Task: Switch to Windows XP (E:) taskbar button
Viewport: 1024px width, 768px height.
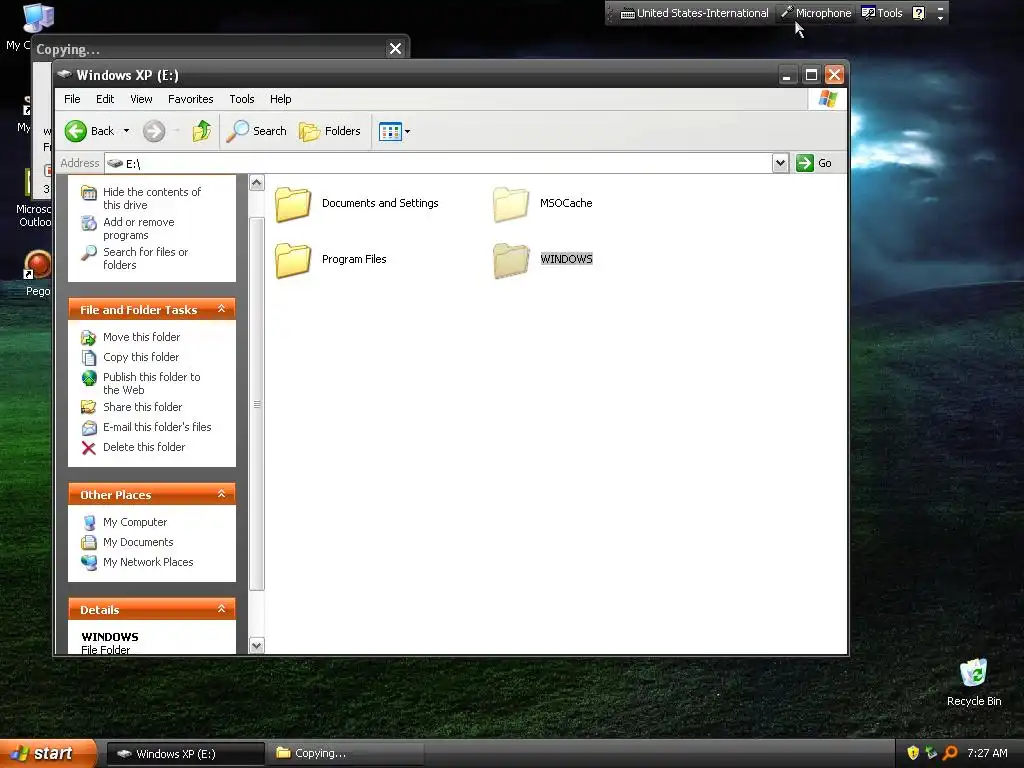Action: pyautogui.click(x=185, y=754)
